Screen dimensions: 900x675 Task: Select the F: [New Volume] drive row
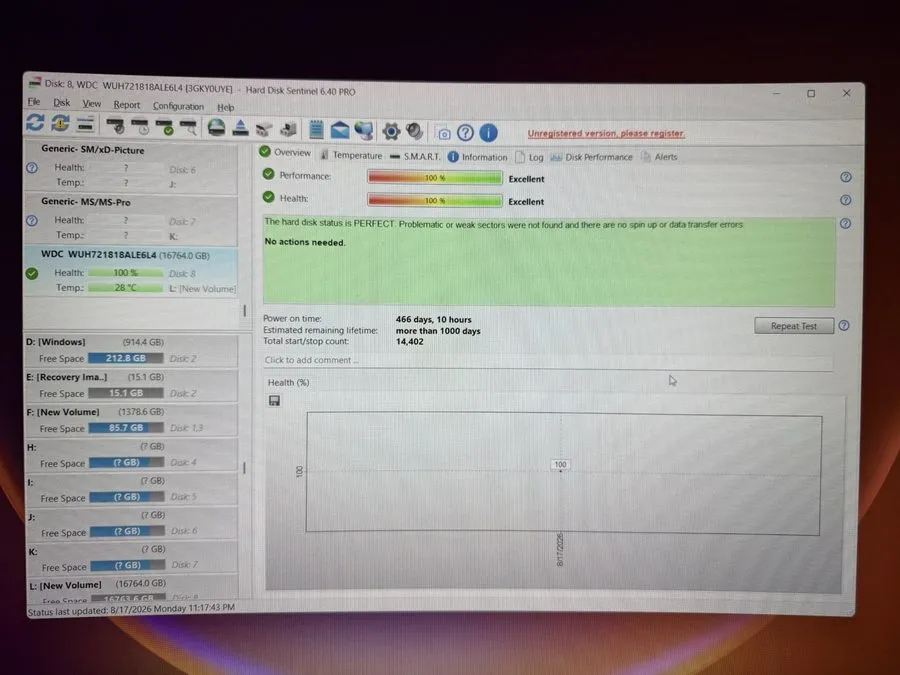131,420
